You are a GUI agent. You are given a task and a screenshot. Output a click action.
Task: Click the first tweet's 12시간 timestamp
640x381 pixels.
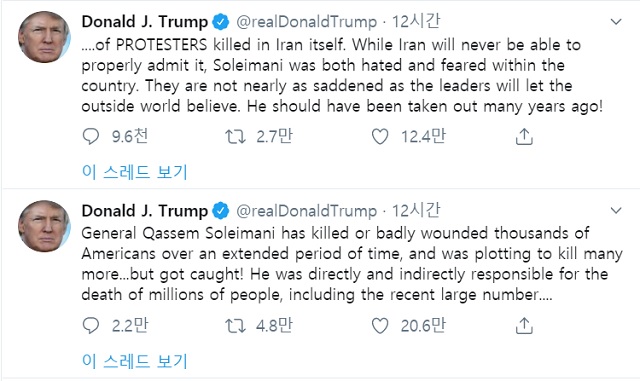[x=416, y=21]
